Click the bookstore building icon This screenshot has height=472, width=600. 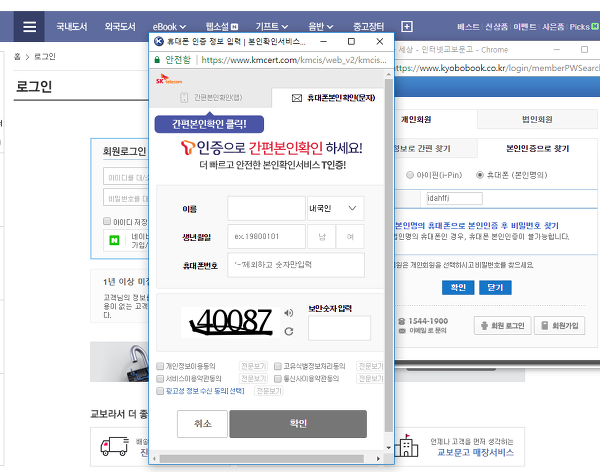[406, 446]
